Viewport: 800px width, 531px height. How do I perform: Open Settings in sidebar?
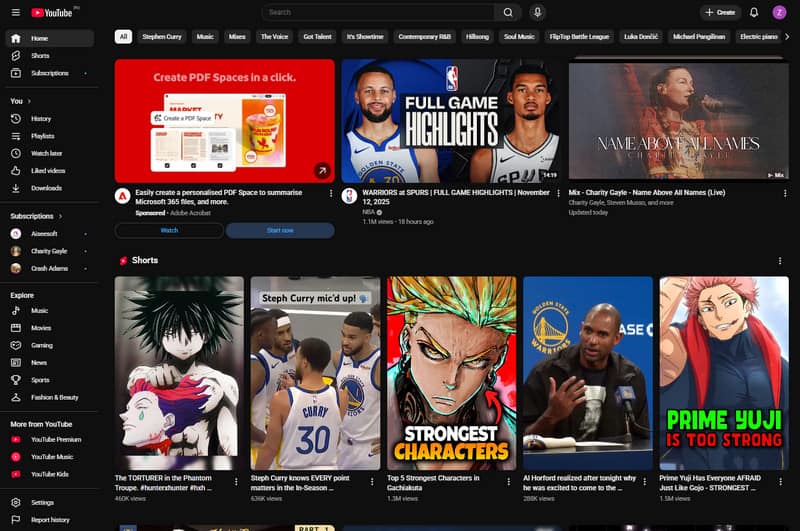pyautogui.click(x=50, y=502)
